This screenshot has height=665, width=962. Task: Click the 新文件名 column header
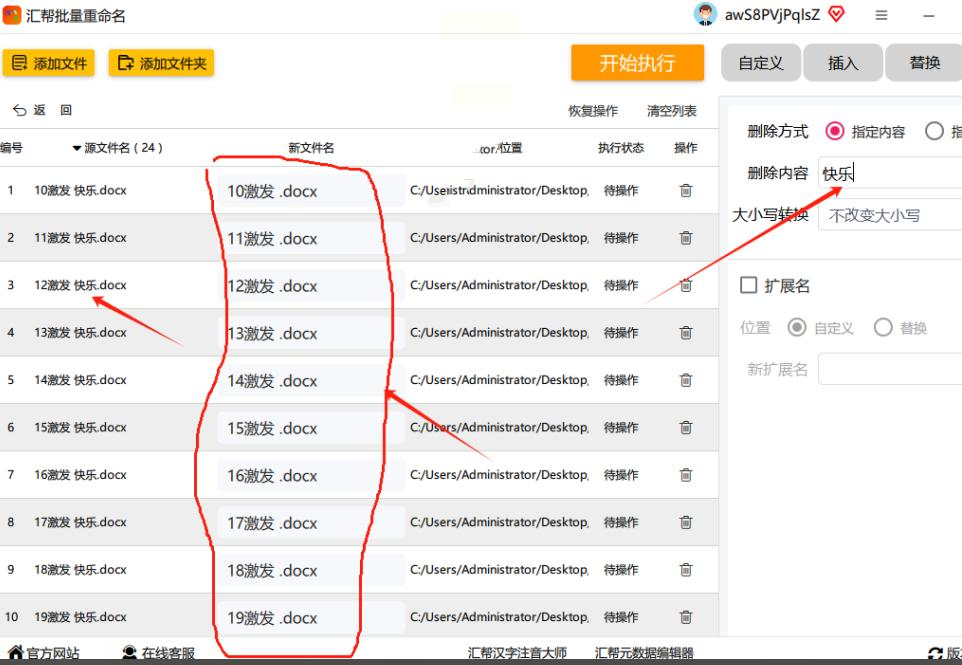pos(311,148)
